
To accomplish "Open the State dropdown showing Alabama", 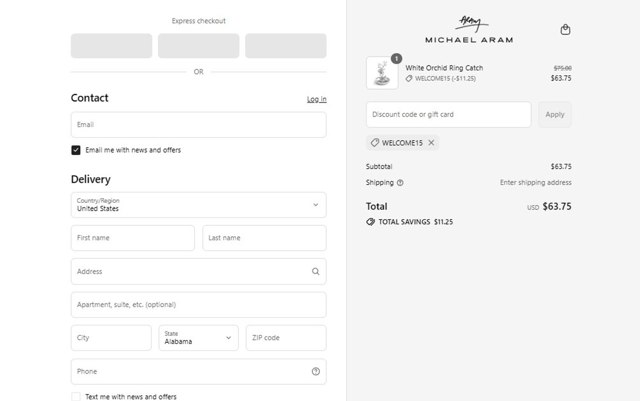I will pos(198,338).
